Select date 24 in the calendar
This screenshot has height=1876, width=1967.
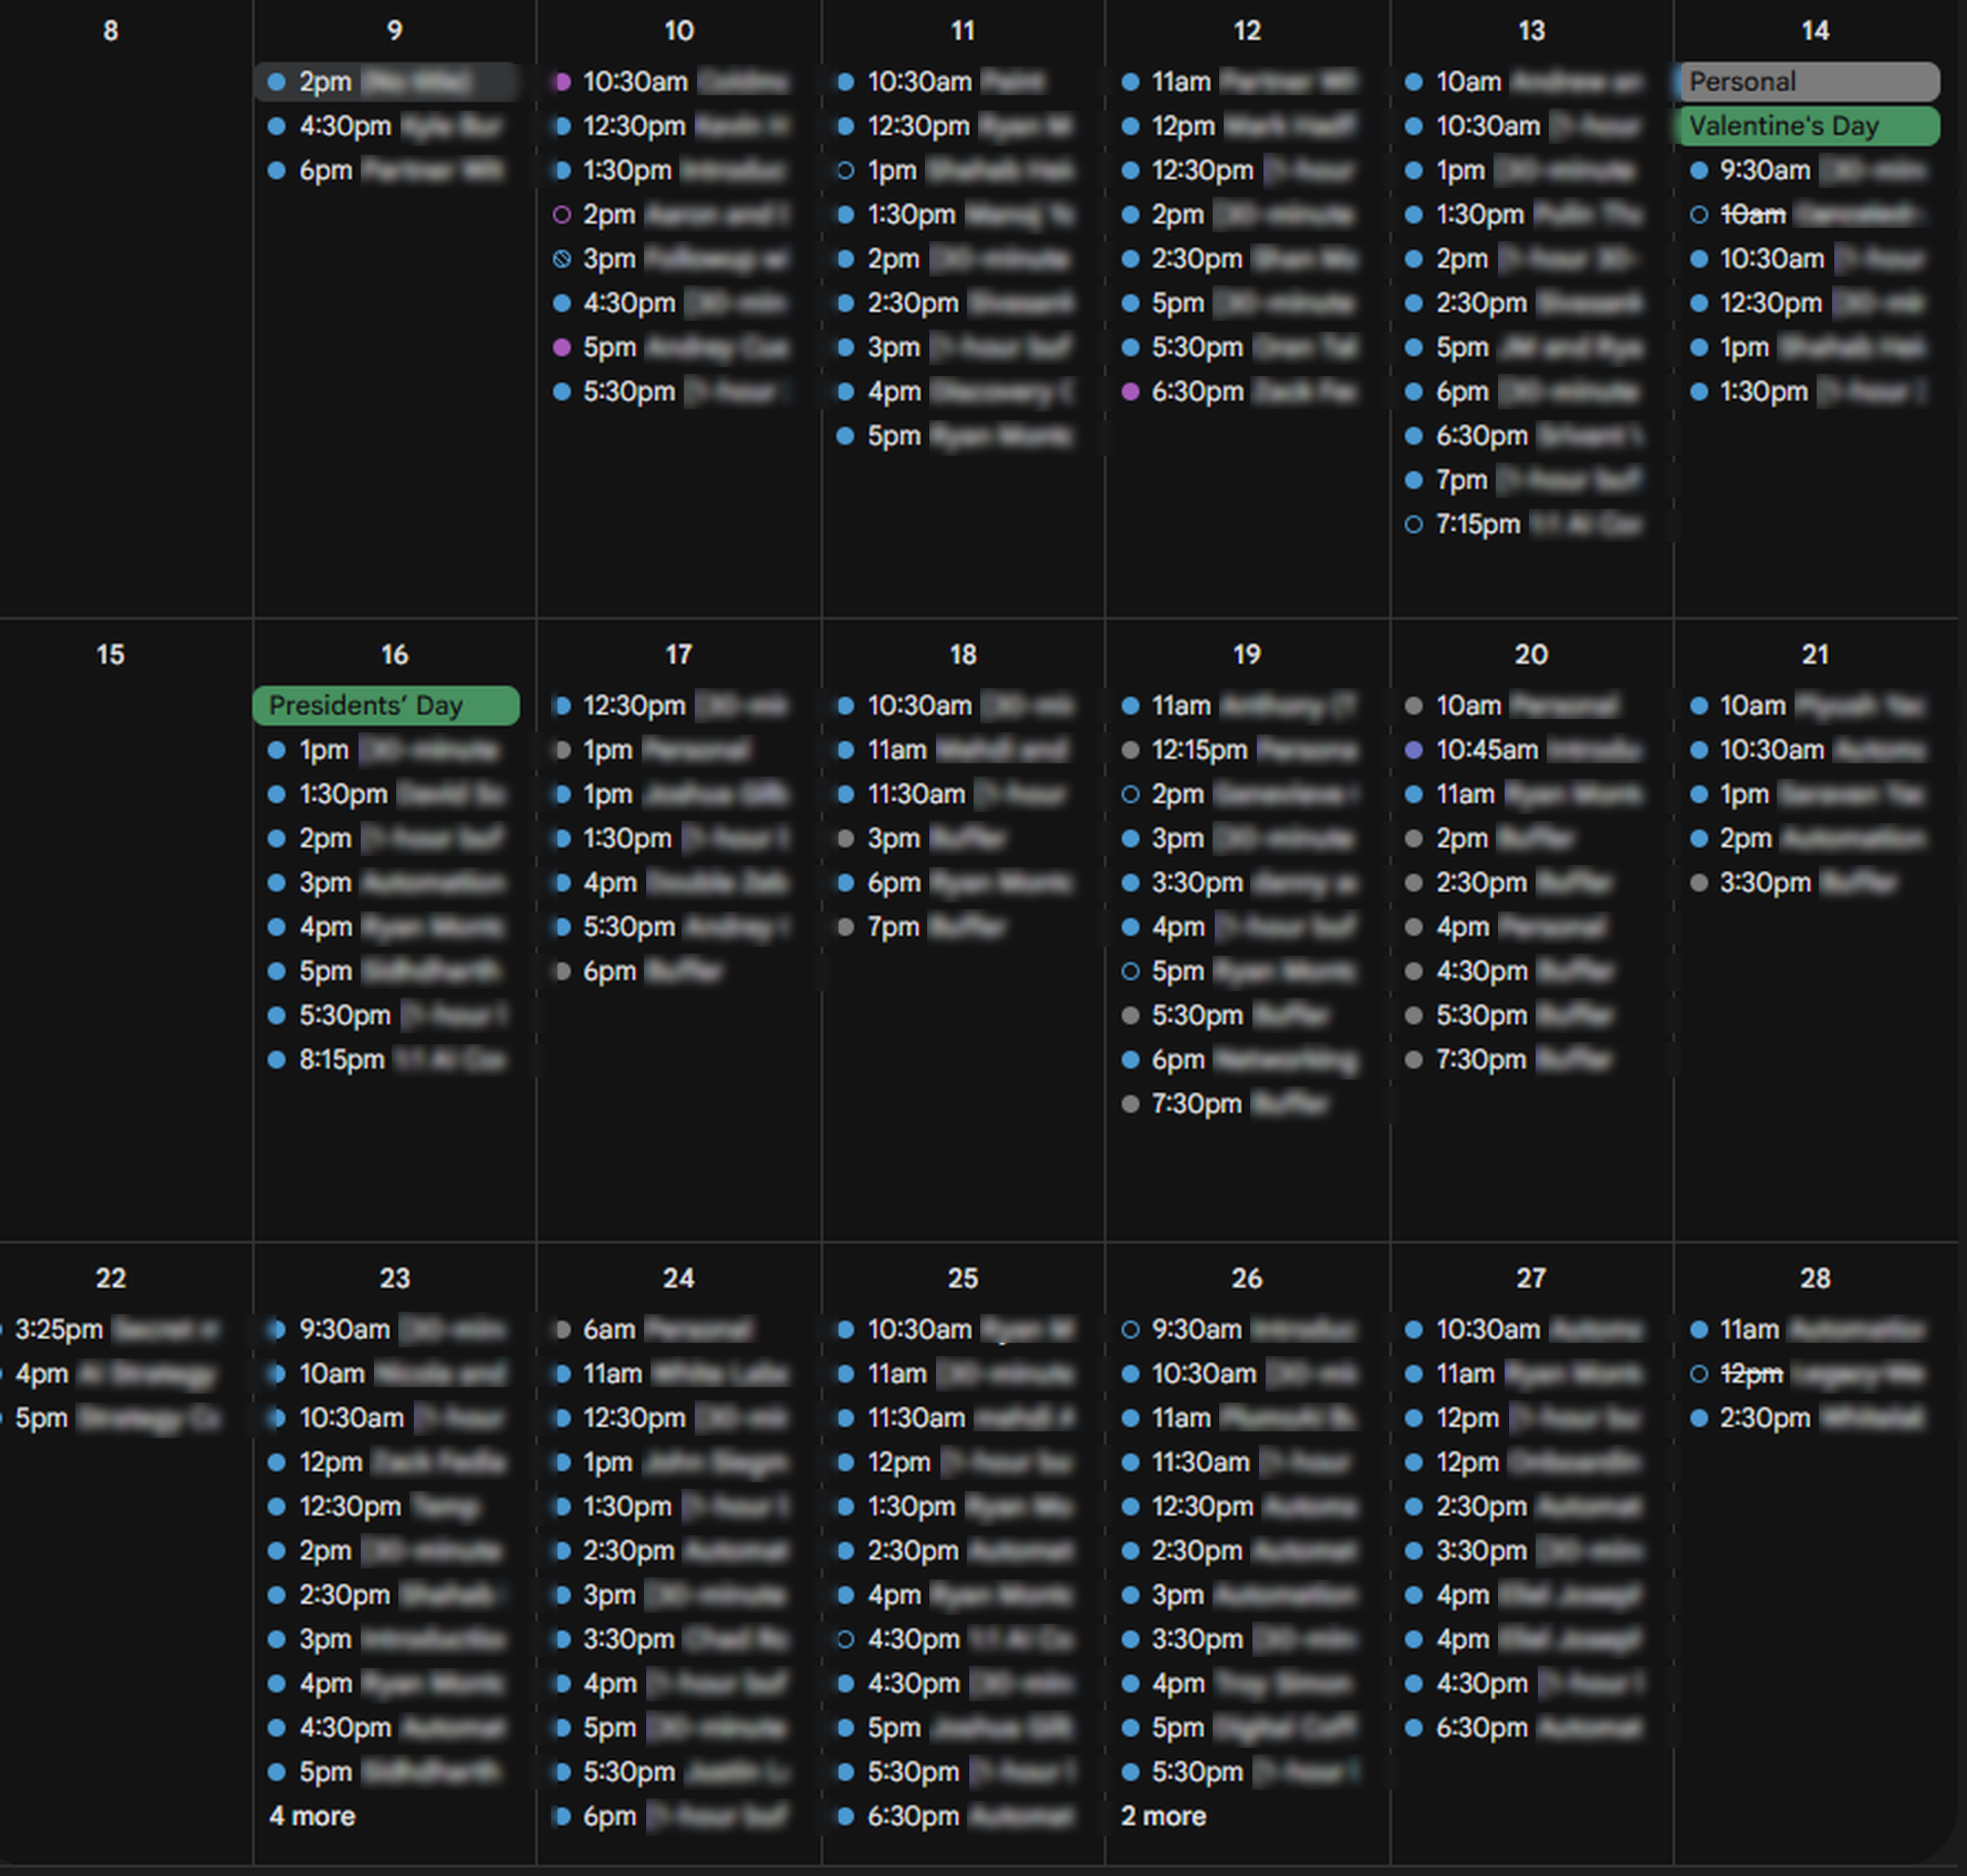pos(679,1278)
